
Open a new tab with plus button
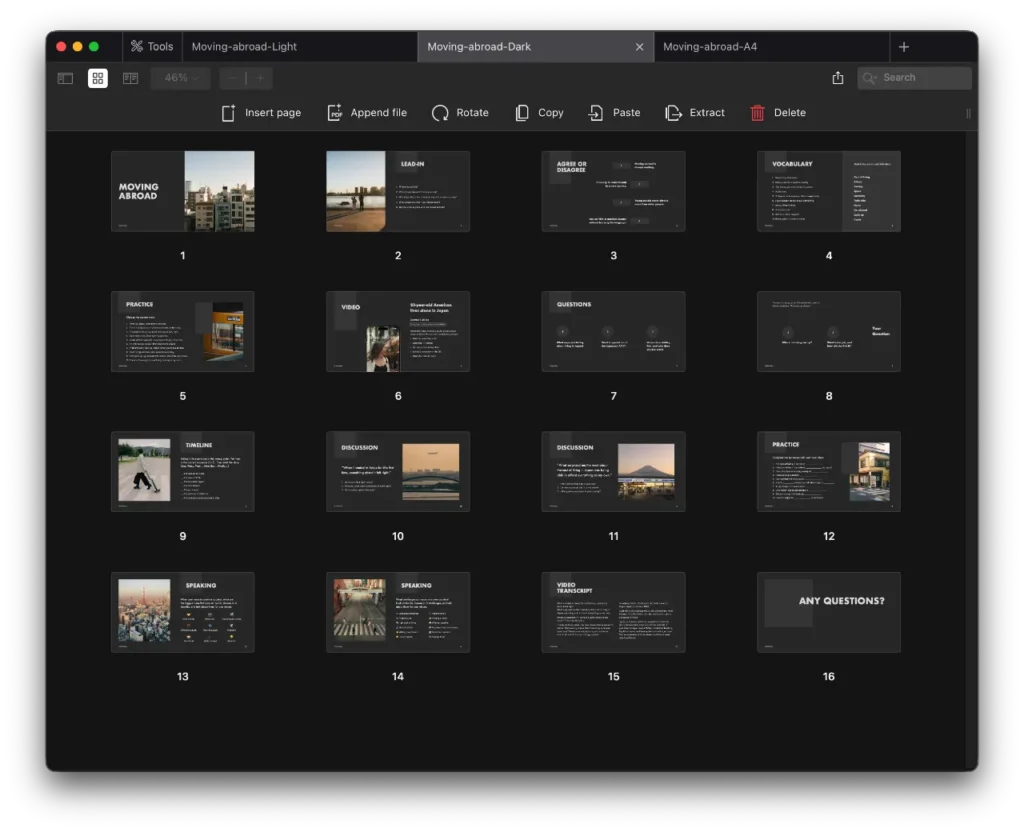(904, 47)
